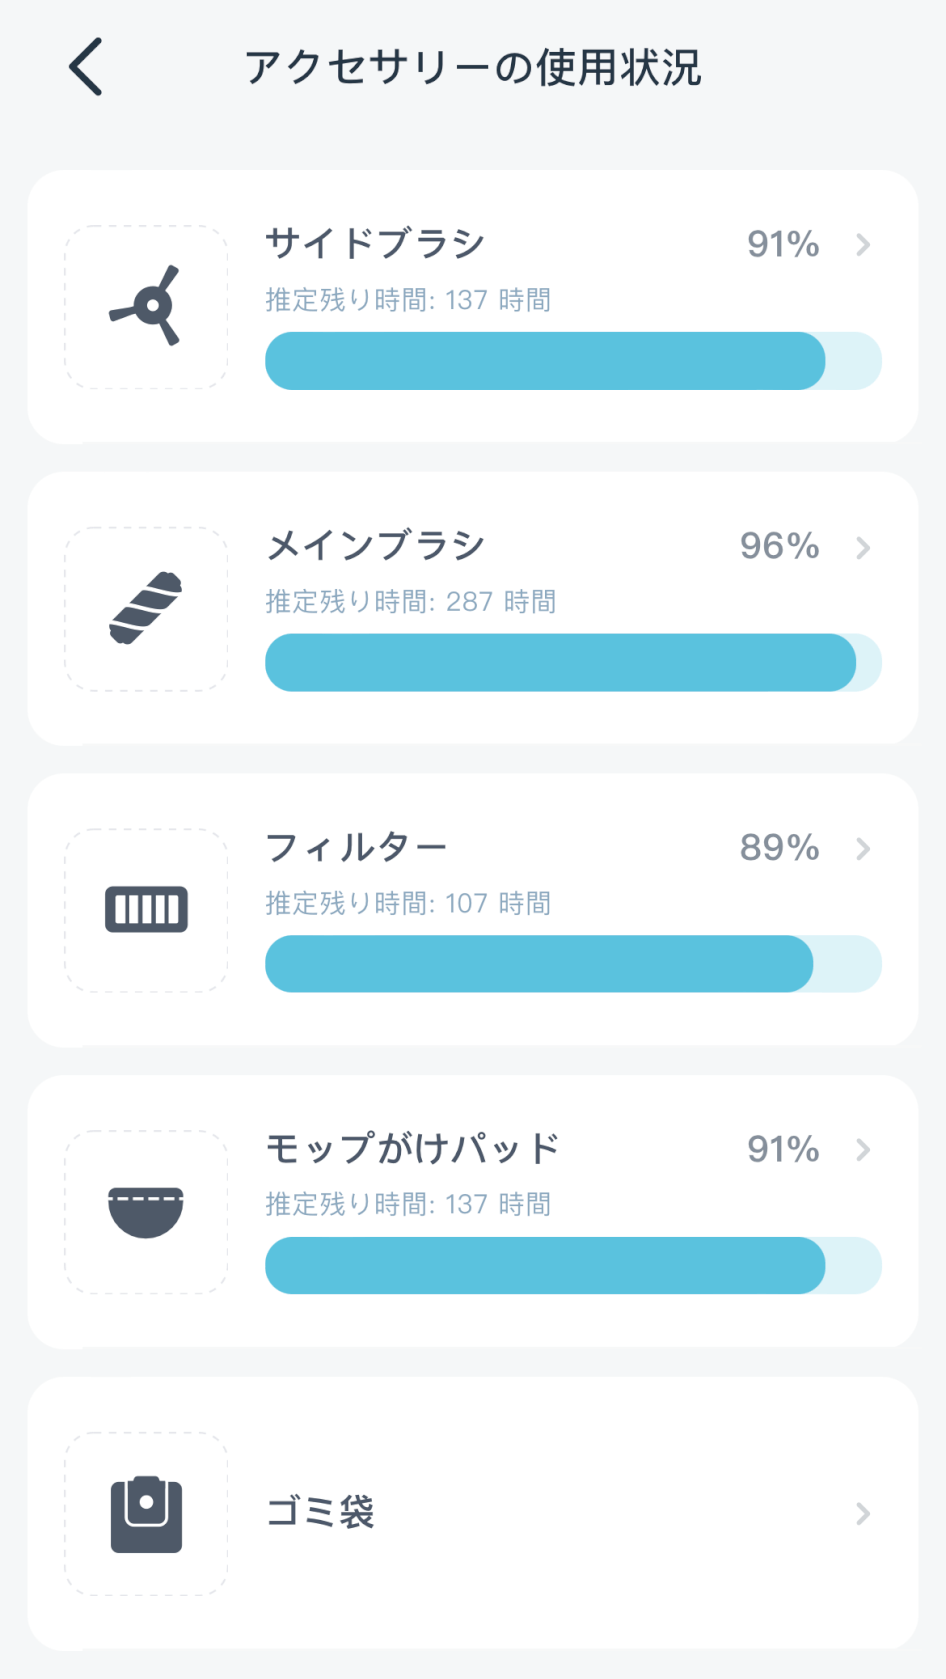Open ゴミ袋 details via chevron

click(x=863, y=1514)
